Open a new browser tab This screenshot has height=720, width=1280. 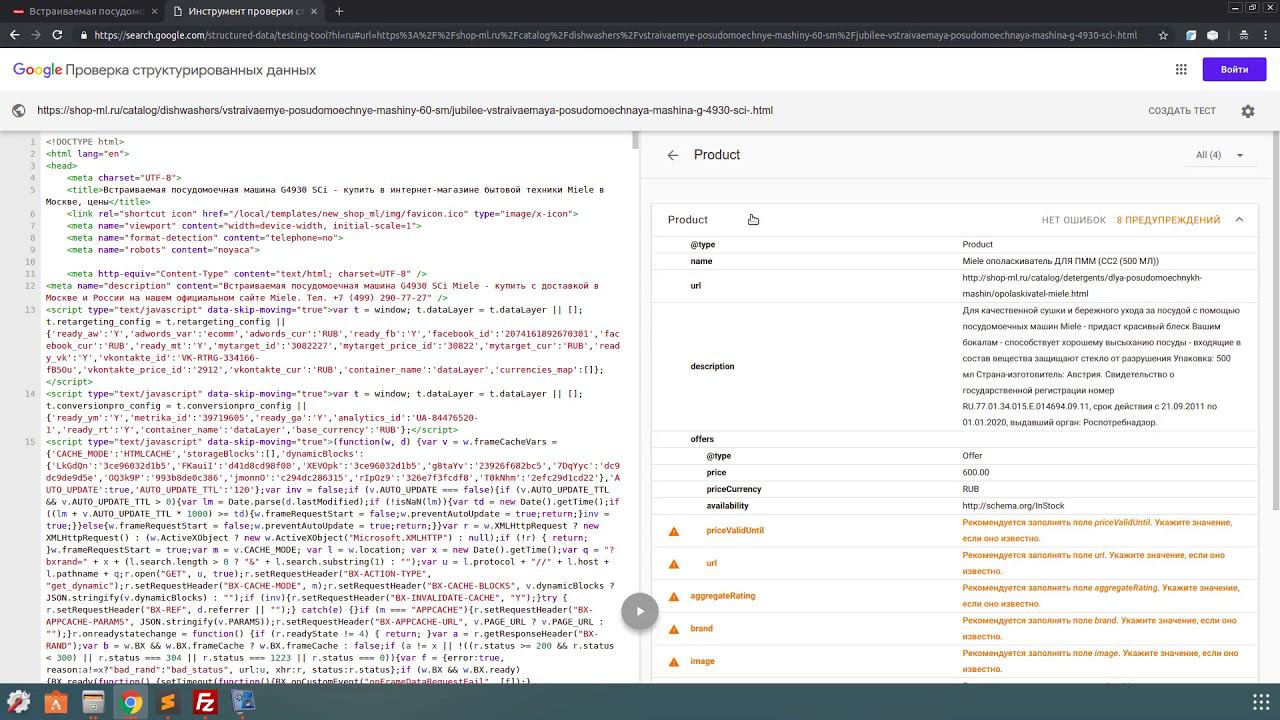coord(339,11)
